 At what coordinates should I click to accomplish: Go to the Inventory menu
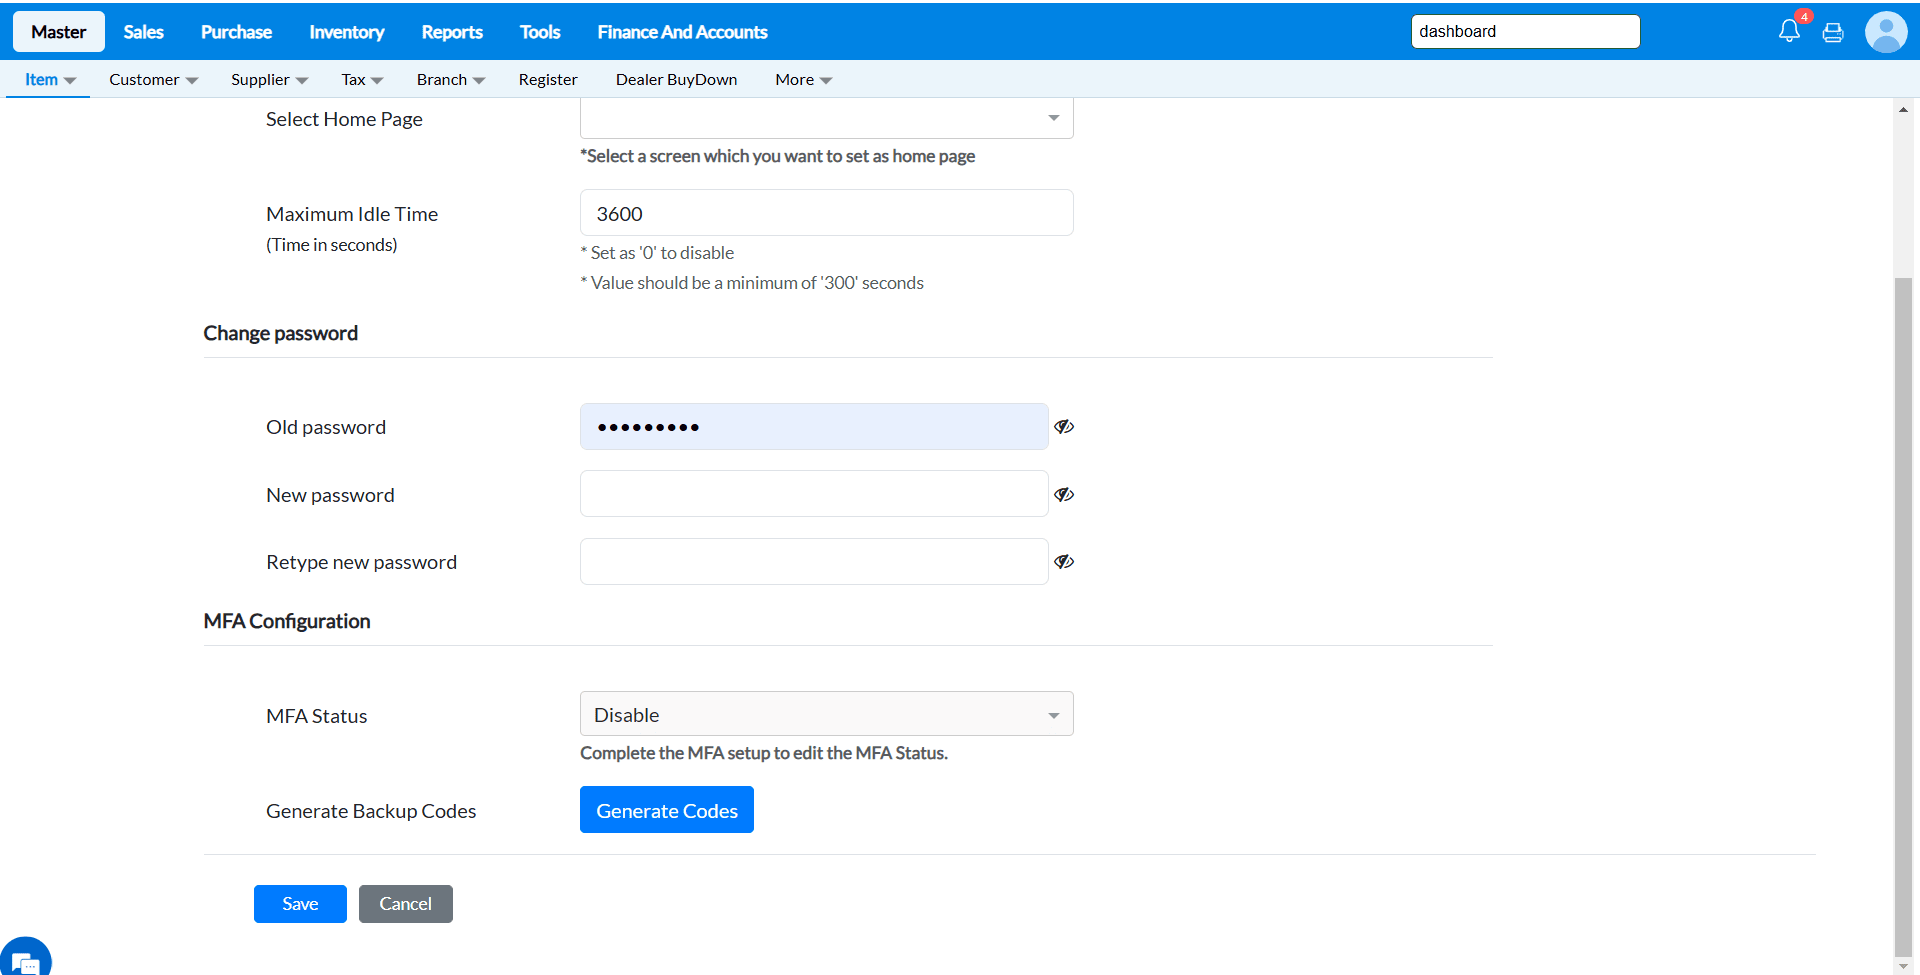(346, 32)
